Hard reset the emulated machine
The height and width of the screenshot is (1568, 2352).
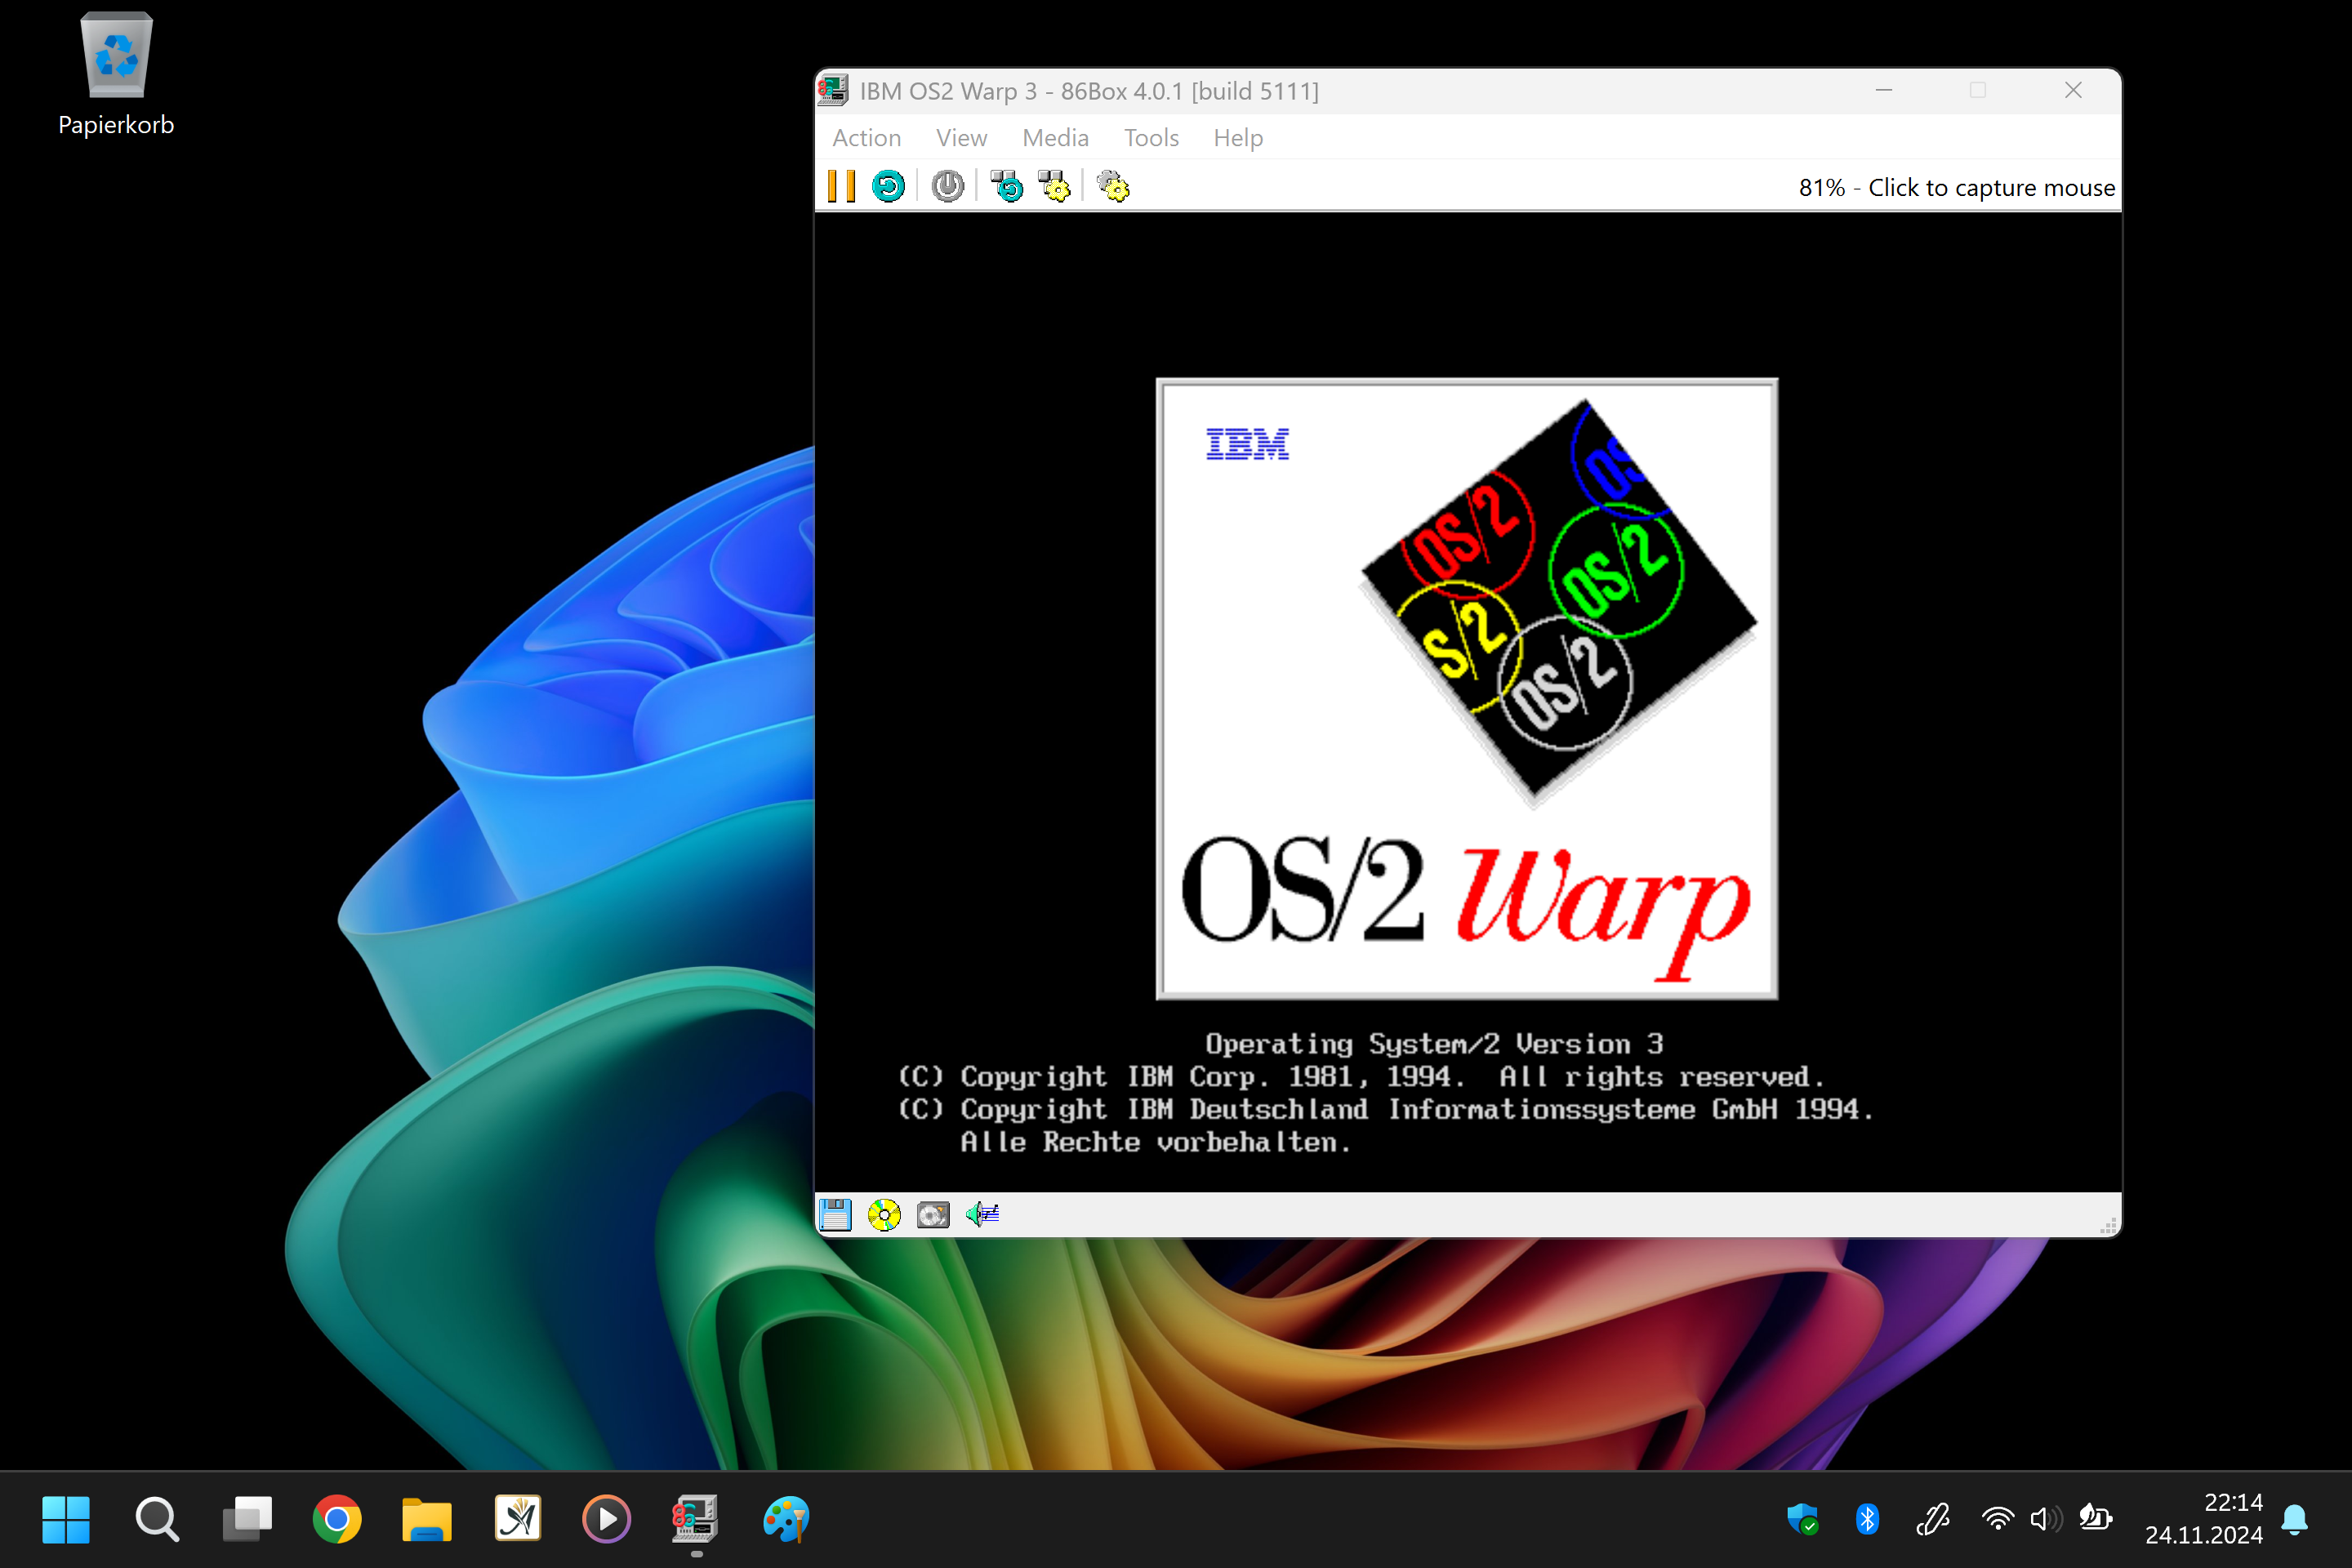888,186
